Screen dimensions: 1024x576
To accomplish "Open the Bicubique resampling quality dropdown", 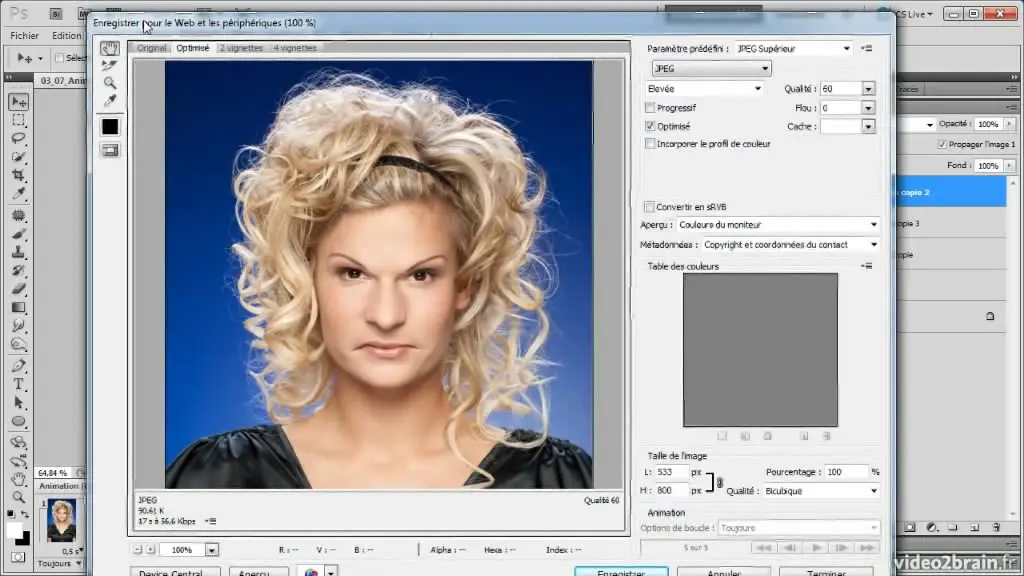I will tap(822, 491).
